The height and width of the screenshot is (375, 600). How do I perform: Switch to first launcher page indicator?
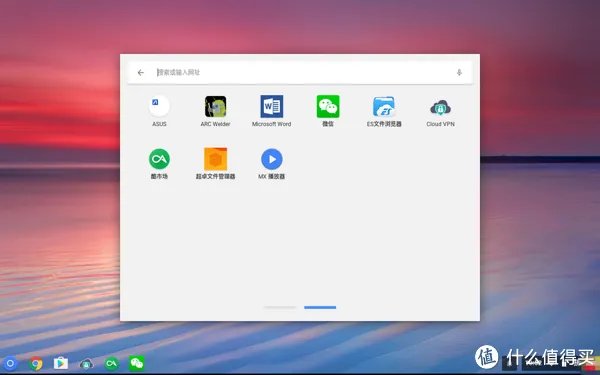(x=280, y=307)
